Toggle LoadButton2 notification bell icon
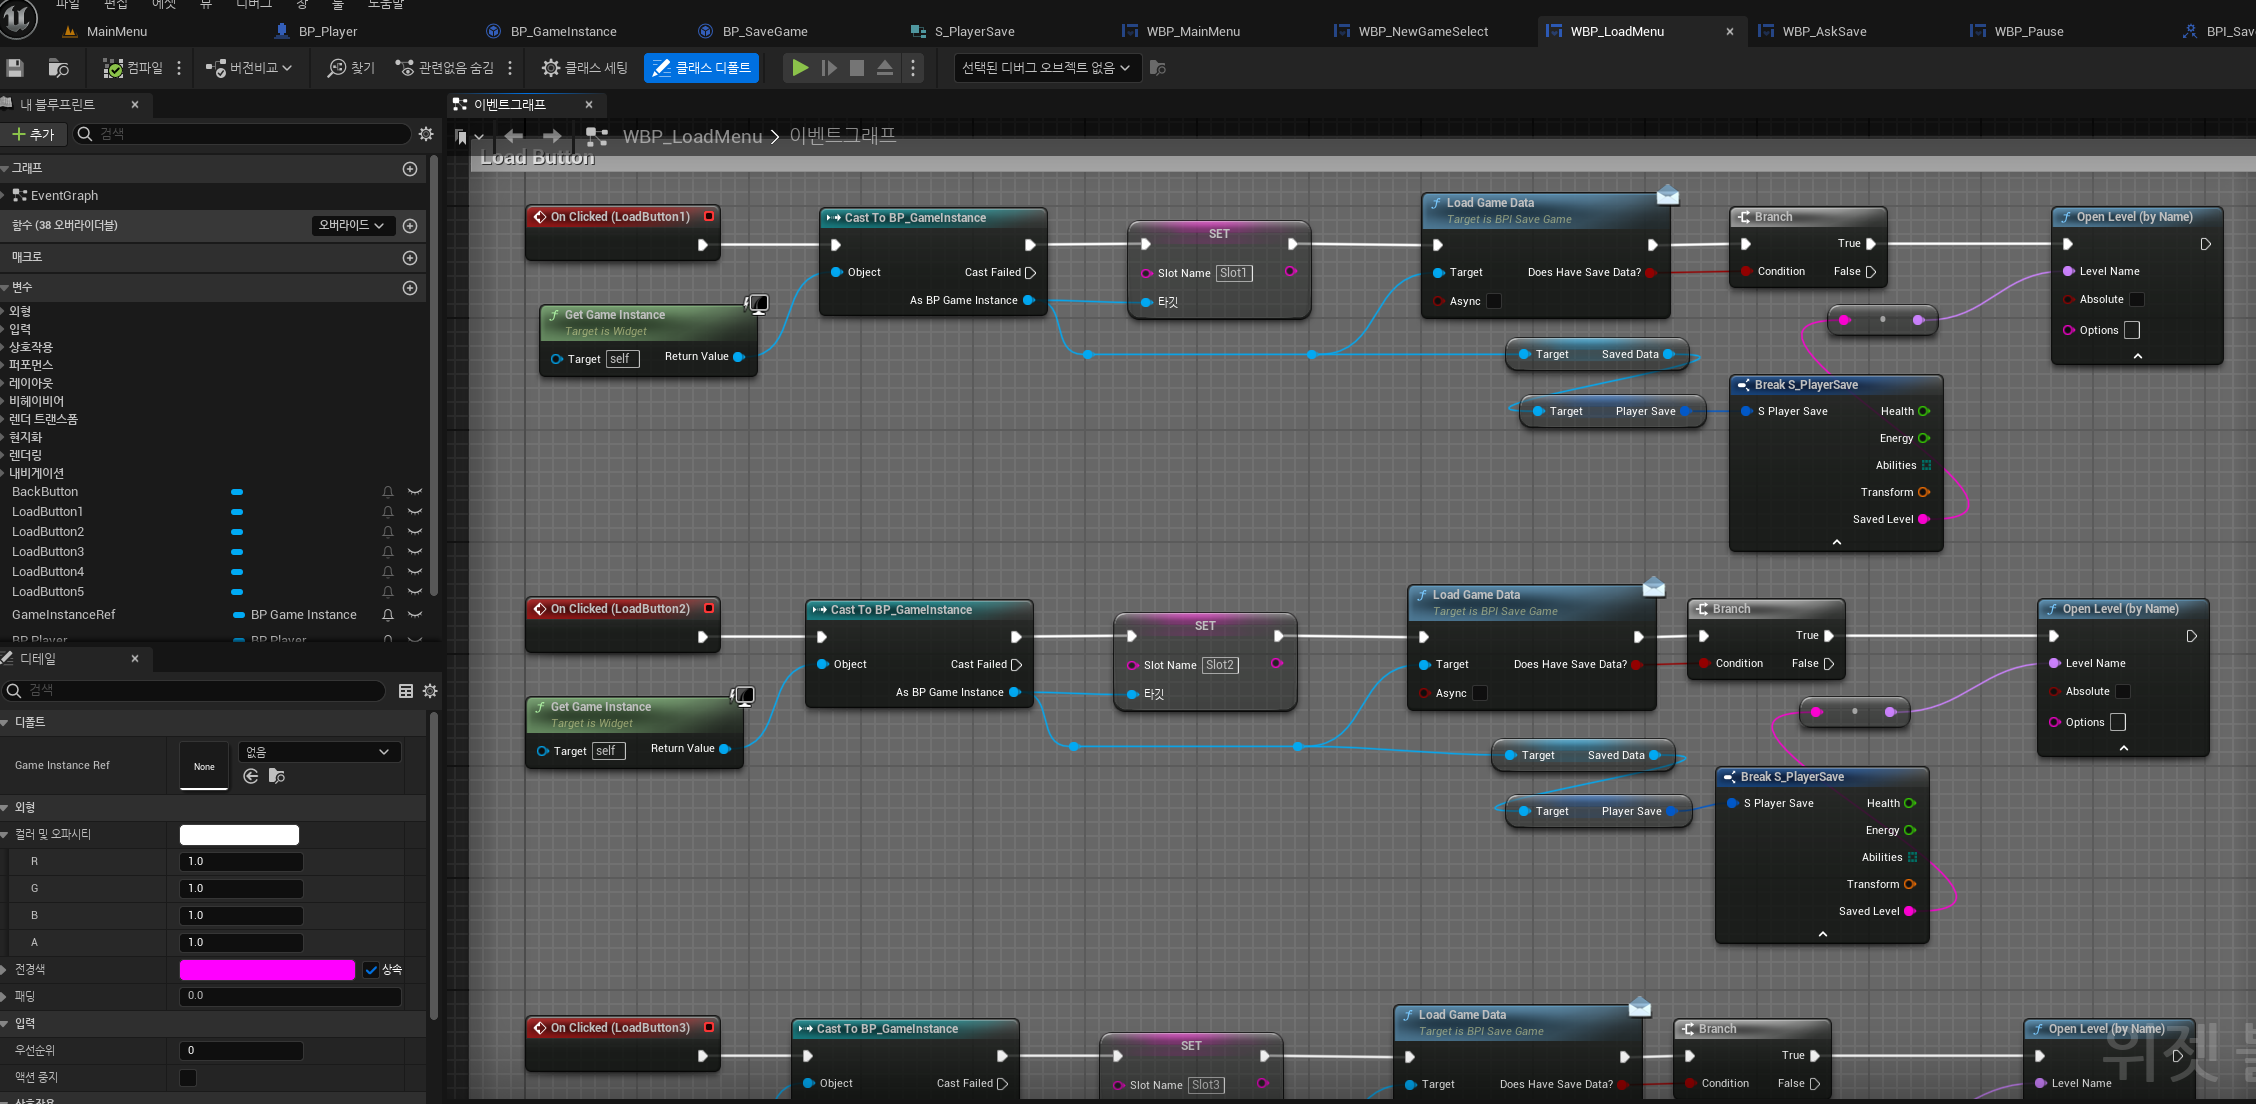 click(x=388, y=532)
